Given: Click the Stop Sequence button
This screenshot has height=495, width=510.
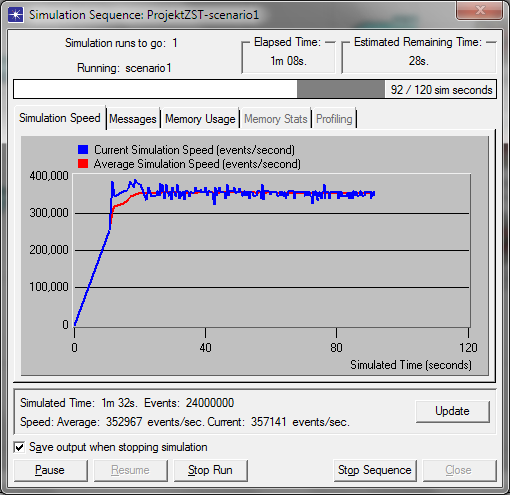Looking at the screenshot, I should pyautogui.click(x=375, y=470).
